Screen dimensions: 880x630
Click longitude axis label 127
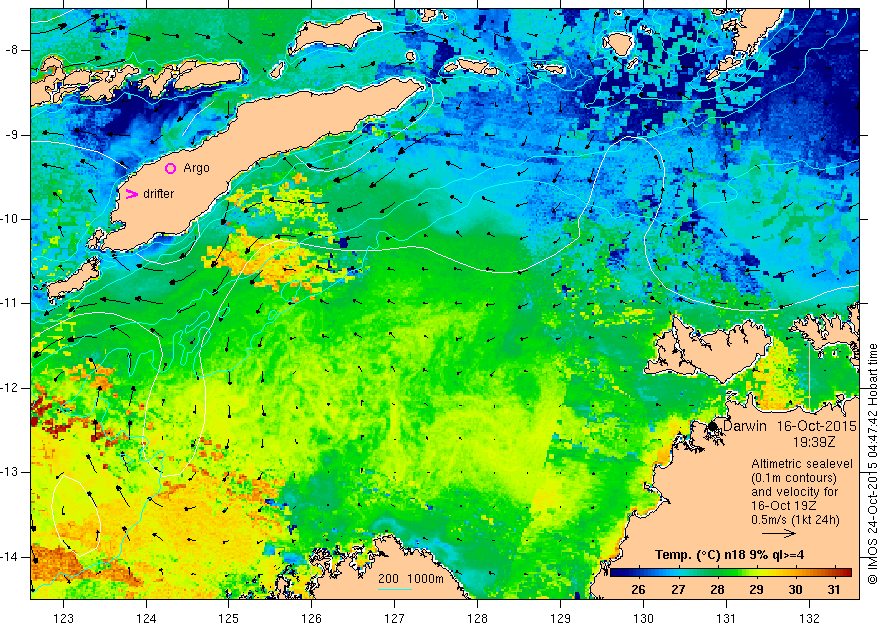395,619
